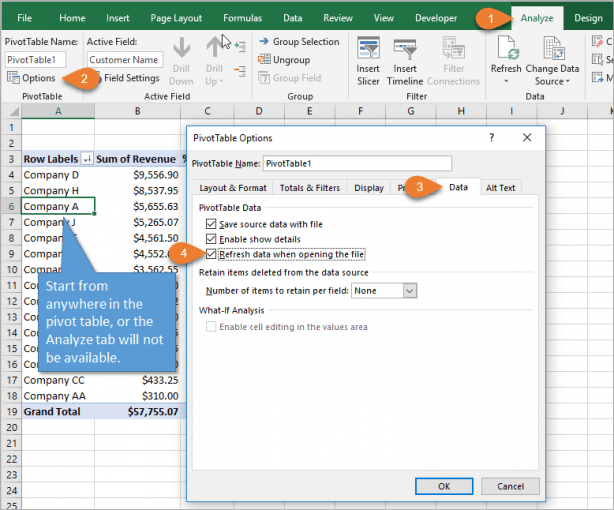Open Number of items to retain dropdown
Image resolution: width=614 pixels, height=510 pixels.
(409, 290)
